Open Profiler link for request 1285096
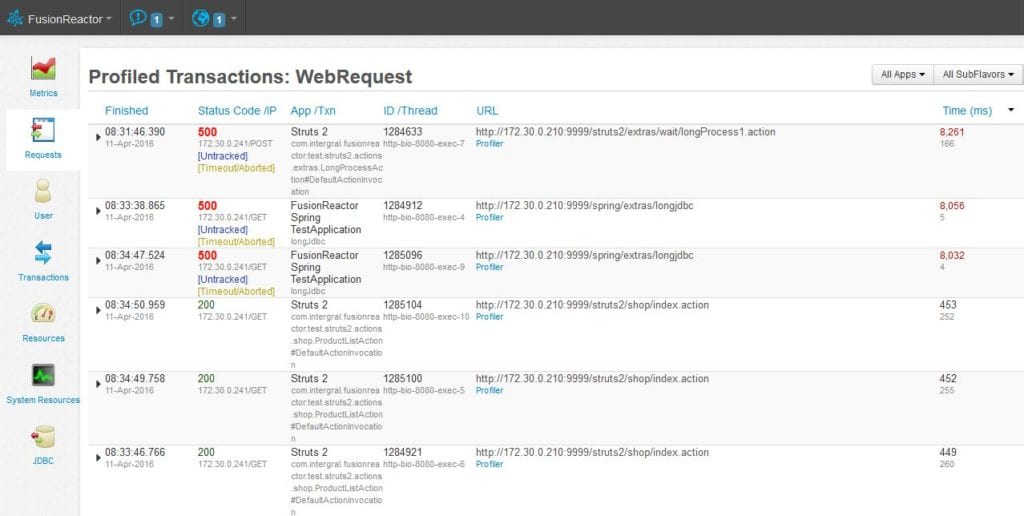 (489, 267)
